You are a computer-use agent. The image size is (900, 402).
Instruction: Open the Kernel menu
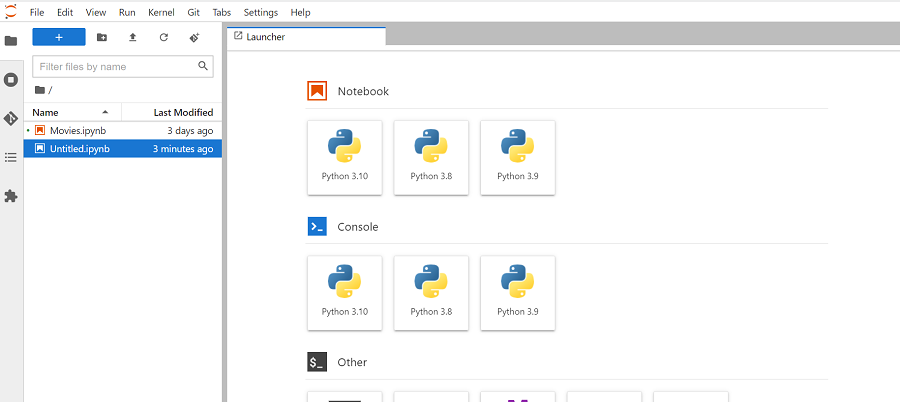click(161, 12)
